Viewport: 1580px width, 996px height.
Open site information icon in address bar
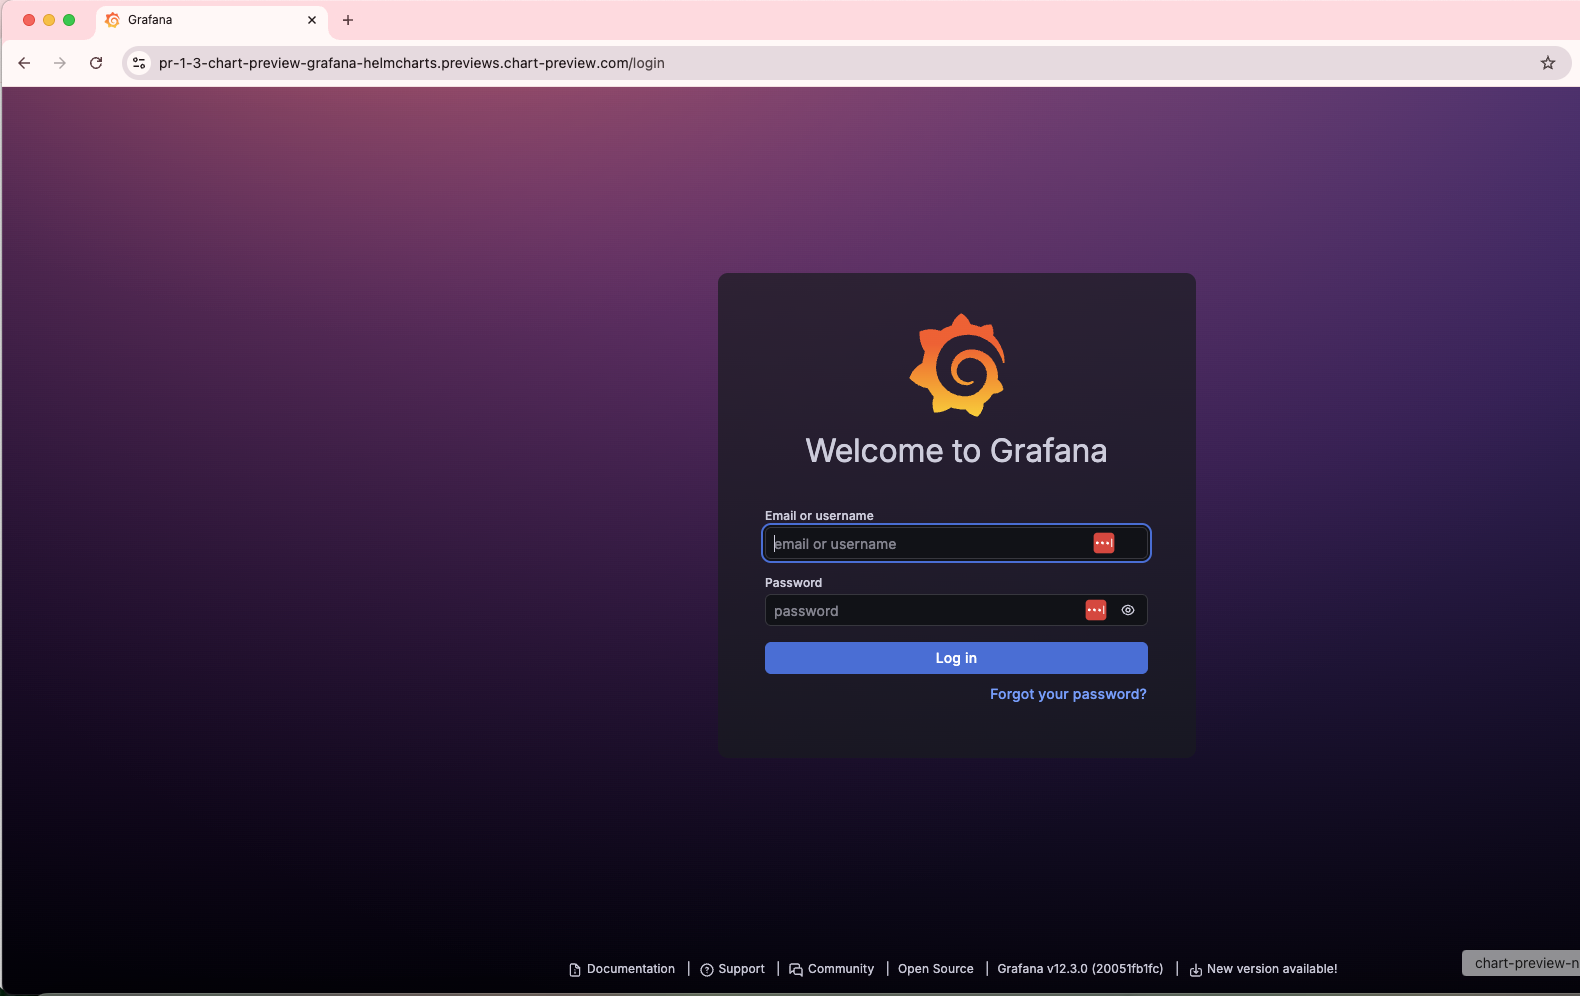pyautogui.click(x=139, y=63)
